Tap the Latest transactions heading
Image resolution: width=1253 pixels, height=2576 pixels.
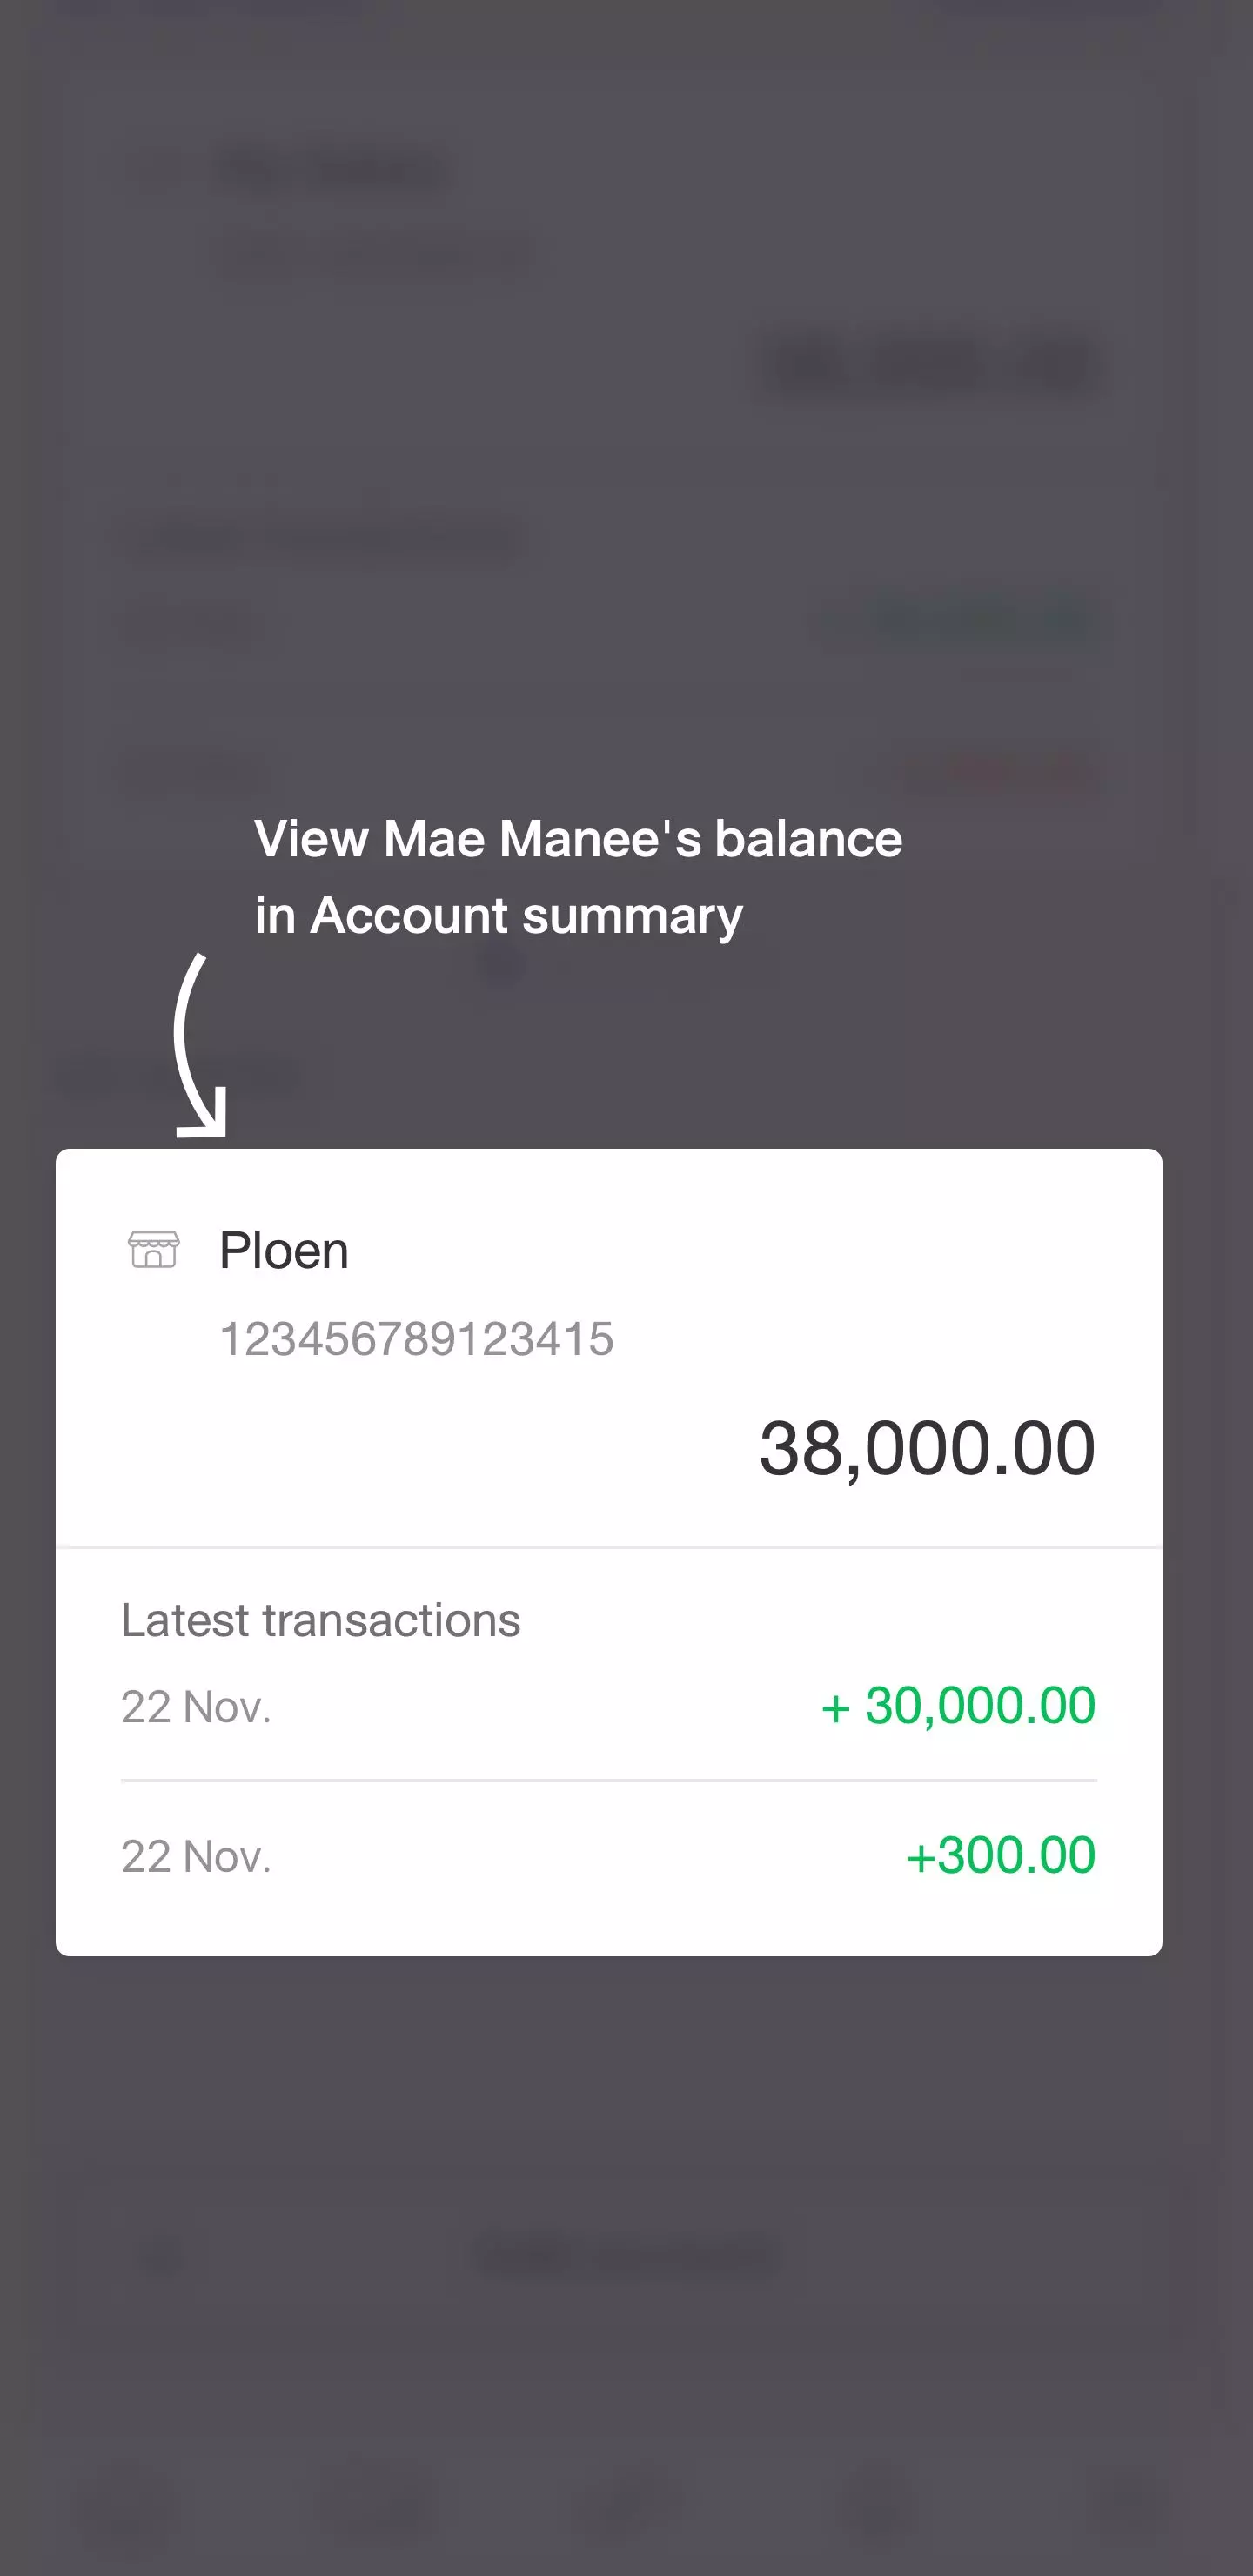coord(320,1620)
